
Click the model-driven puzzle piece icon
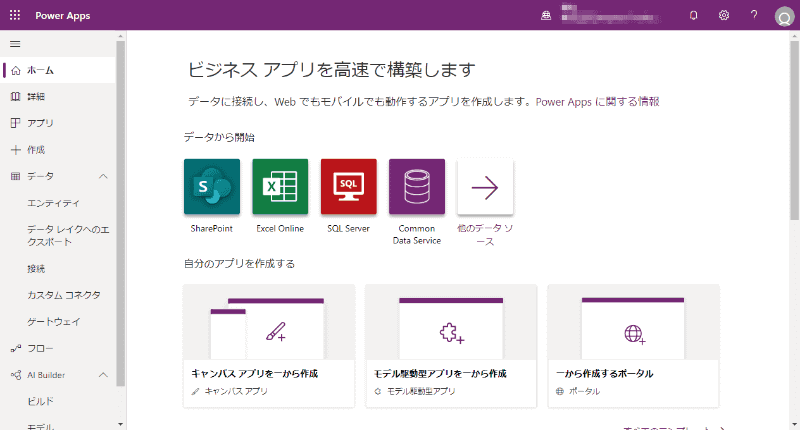click(x=452, y=333)
